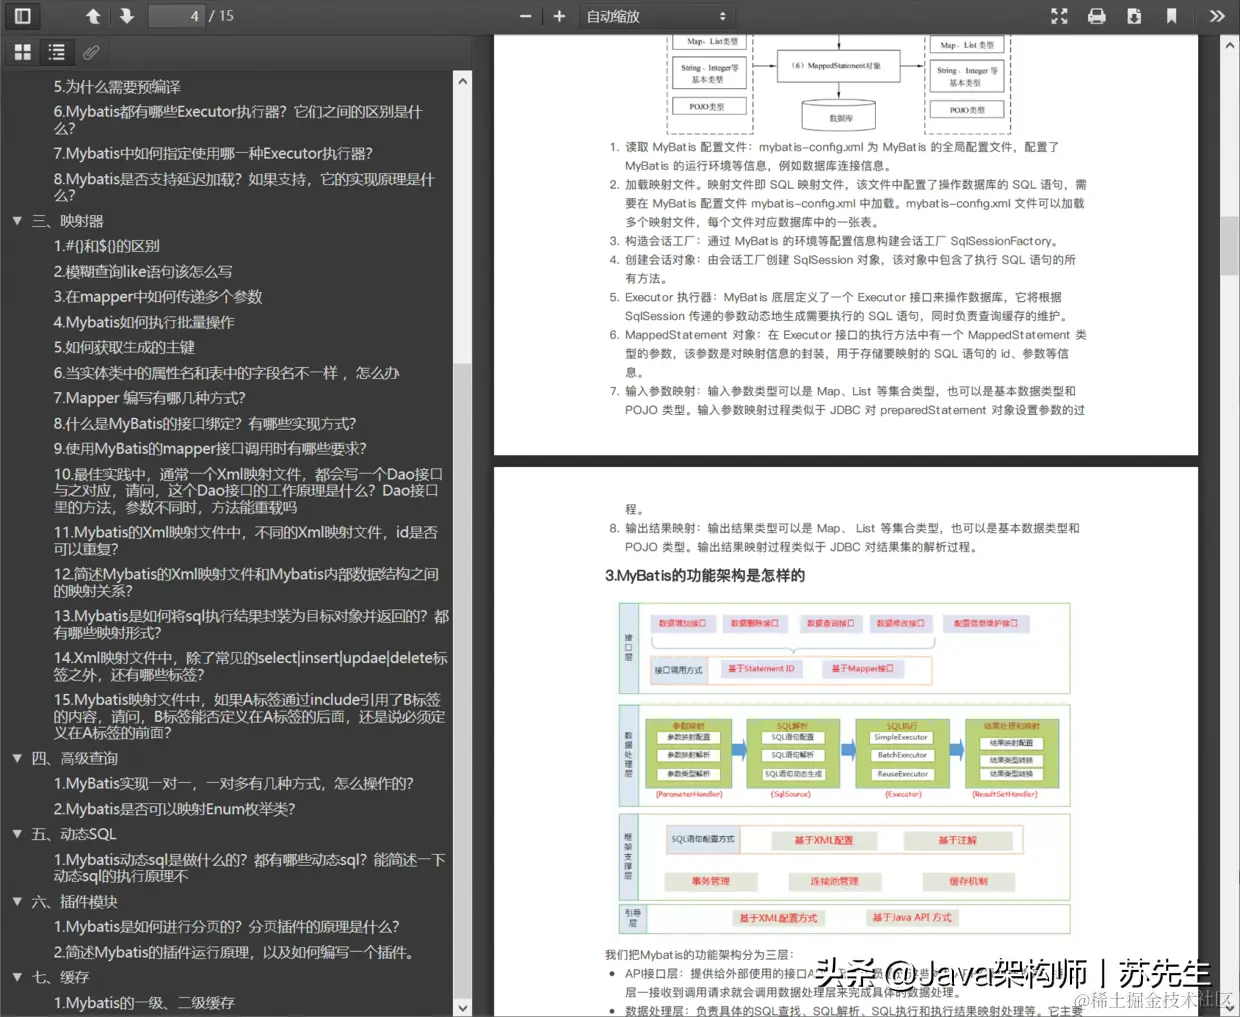Collapse the 五、动态SQL outline section
The image size is (1240, 1017).
tap(17, 834)
